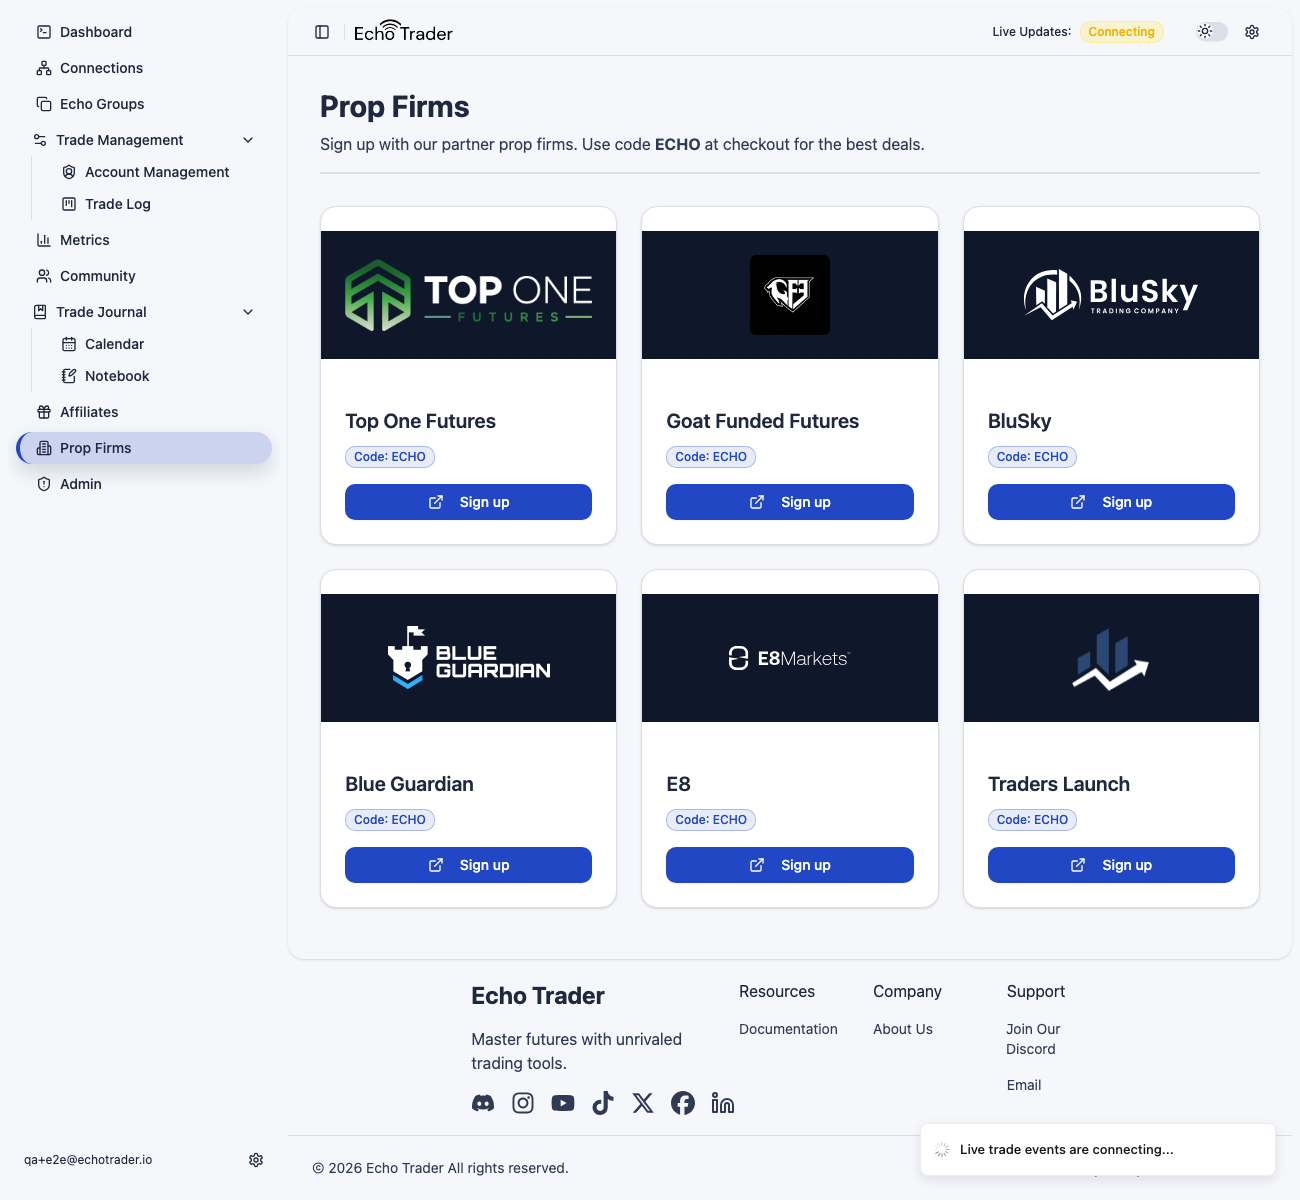Collapse Trade Journal section chevron

click(x=248, y=312)
